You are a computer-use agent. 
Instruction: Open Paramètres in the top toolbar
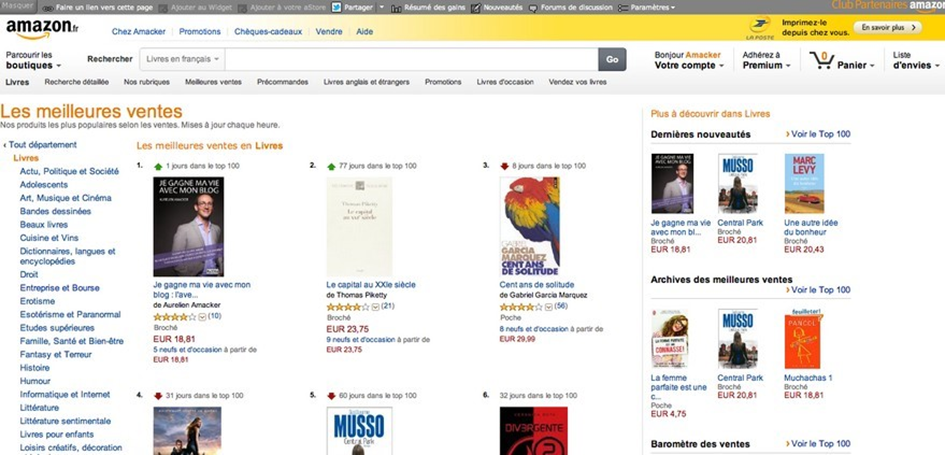(x=647, y=8)
